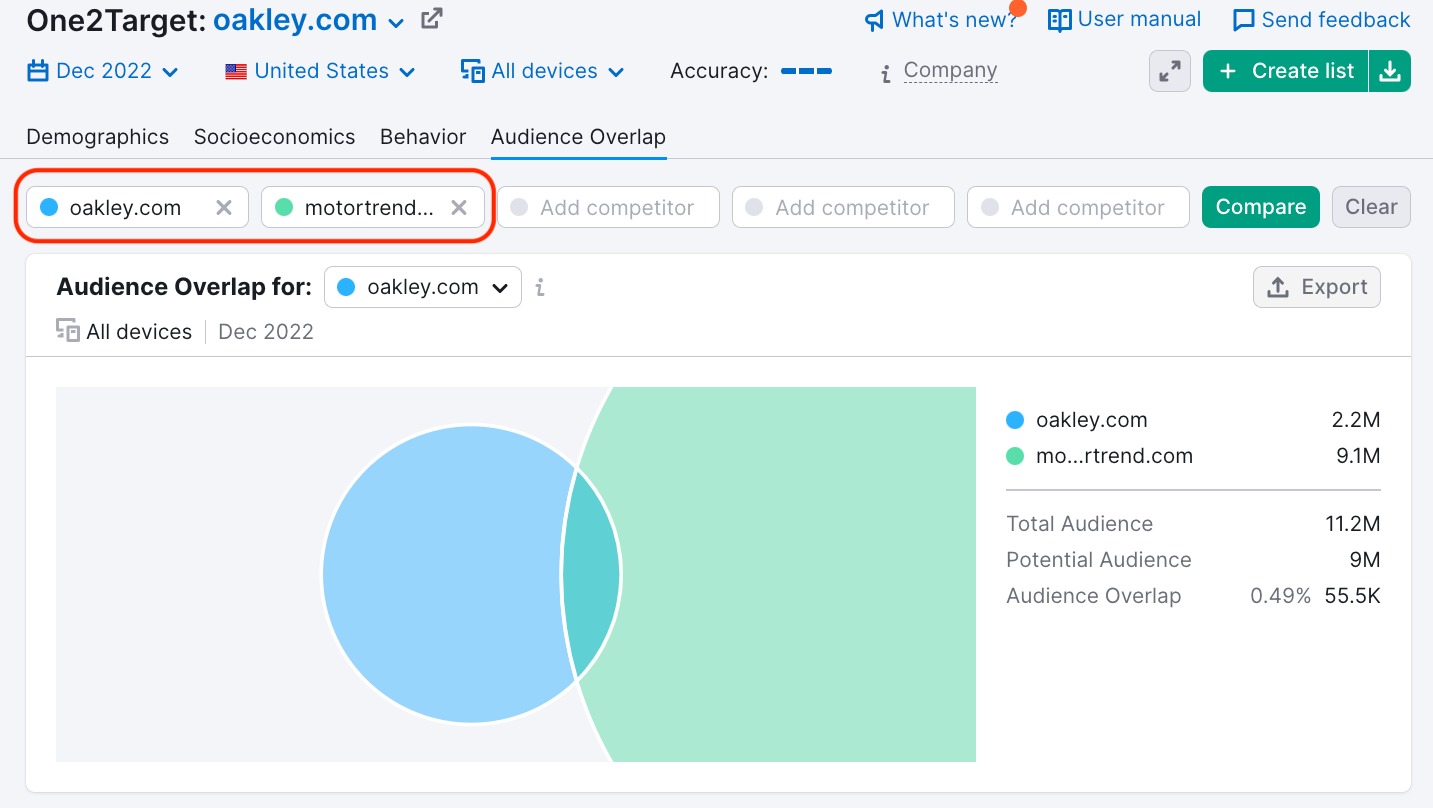Click the motortrend competitor input field

[x=373, y=207]
